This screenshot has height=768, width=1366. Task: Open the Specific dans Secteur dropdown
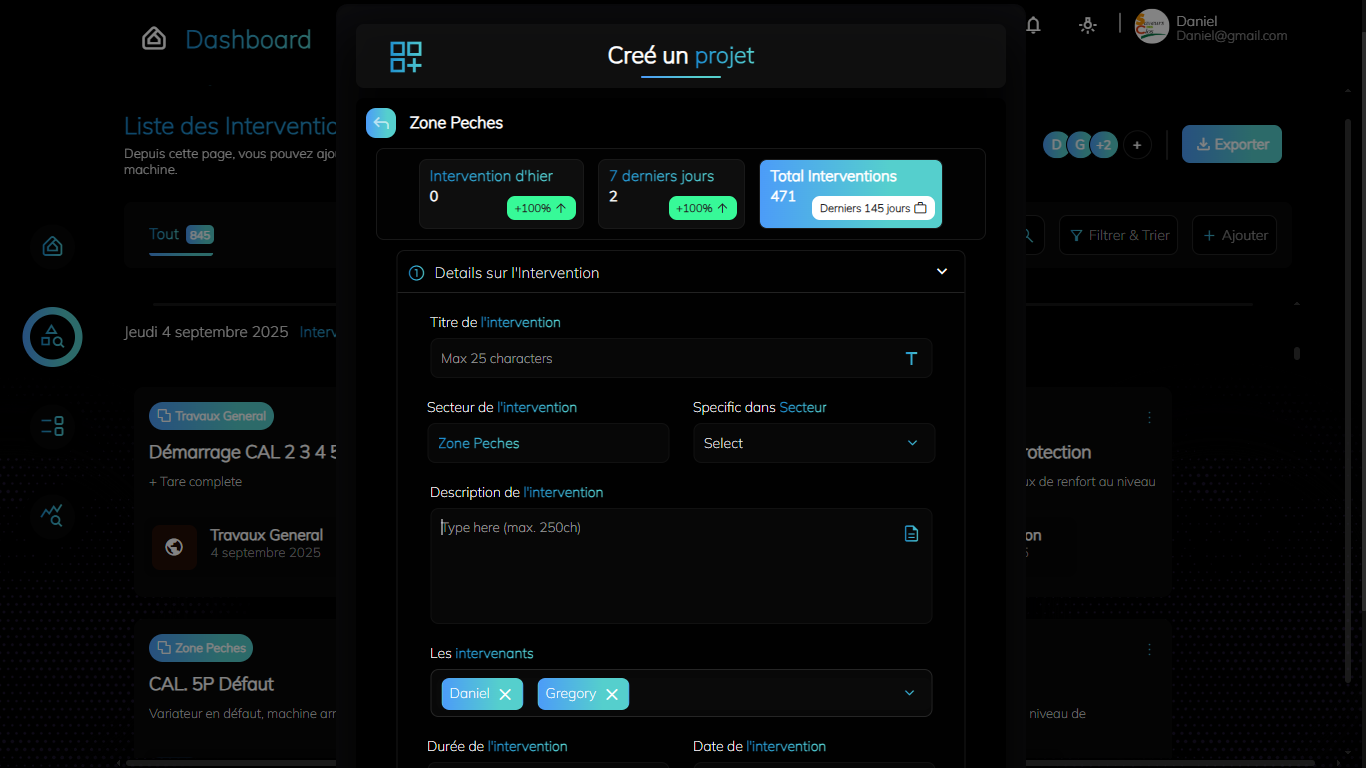pyautogui.click(x=813, y=443)
